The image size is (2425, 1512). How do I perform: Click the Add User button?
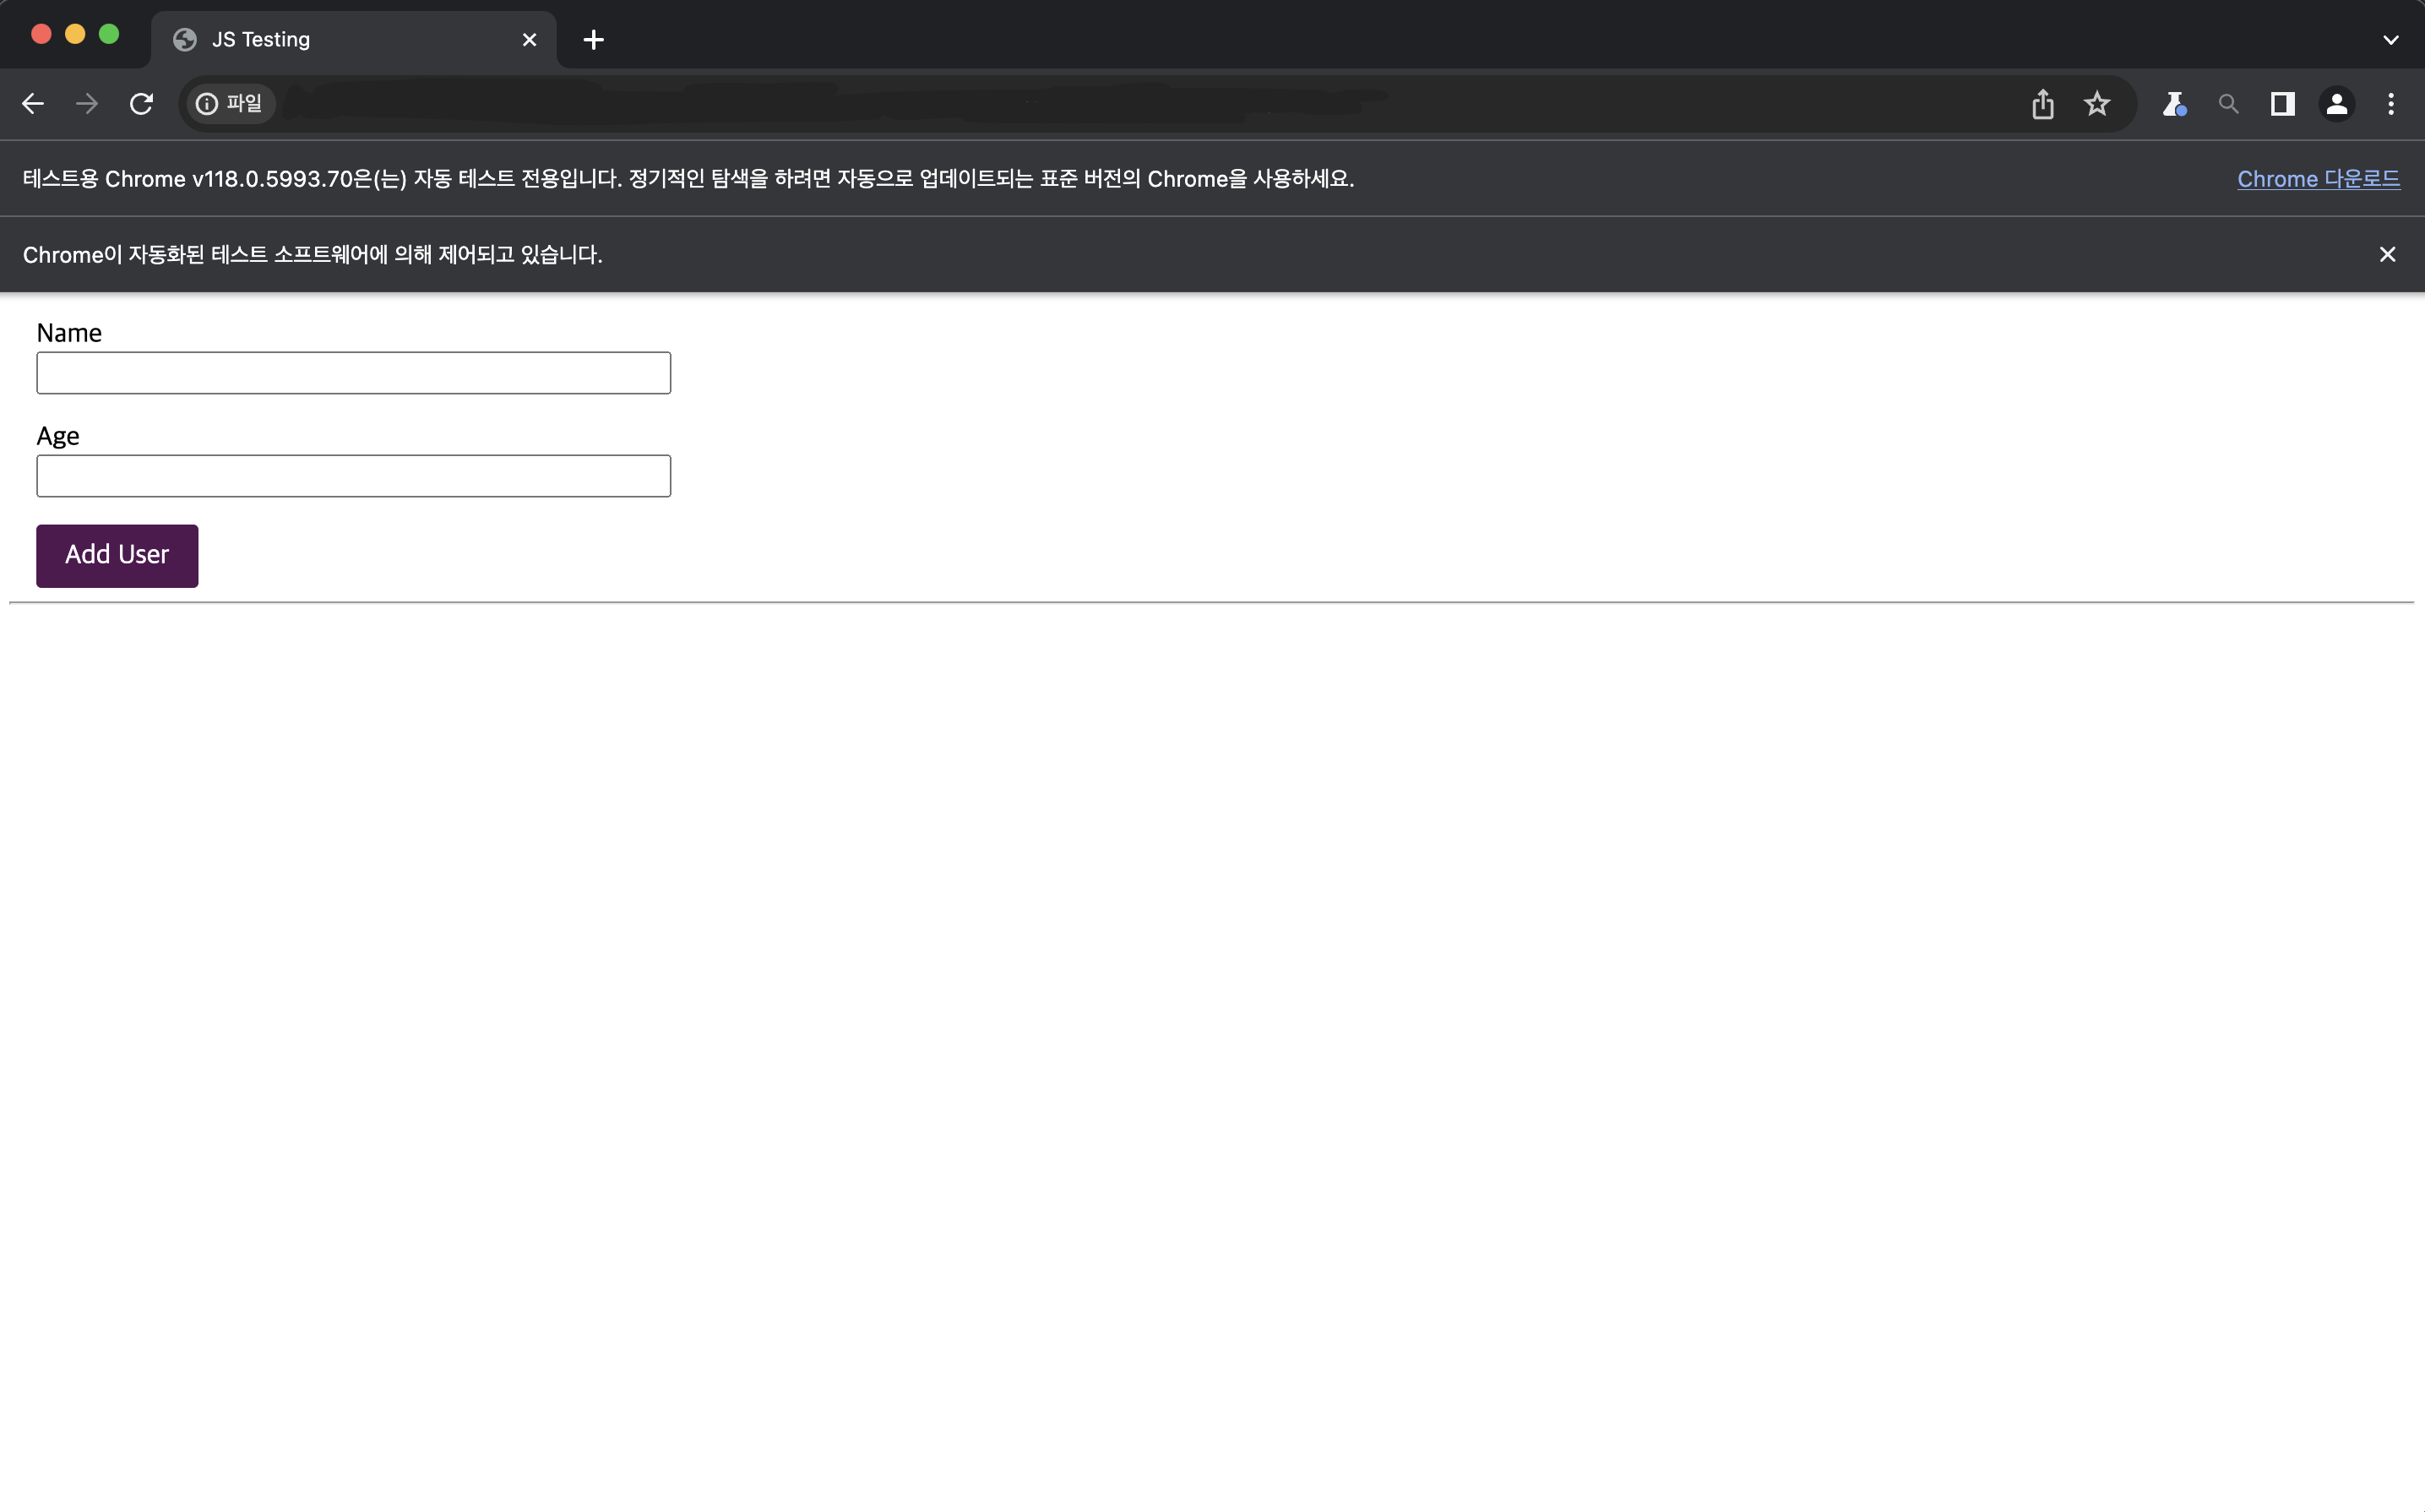click(117, 555)
